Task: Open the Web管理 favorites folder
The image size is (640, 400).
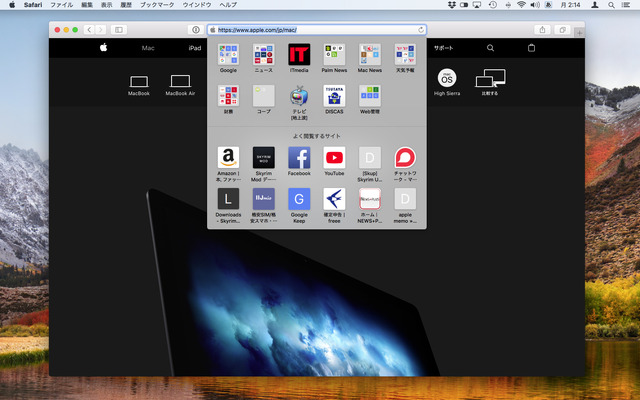Action: [370, 96]
